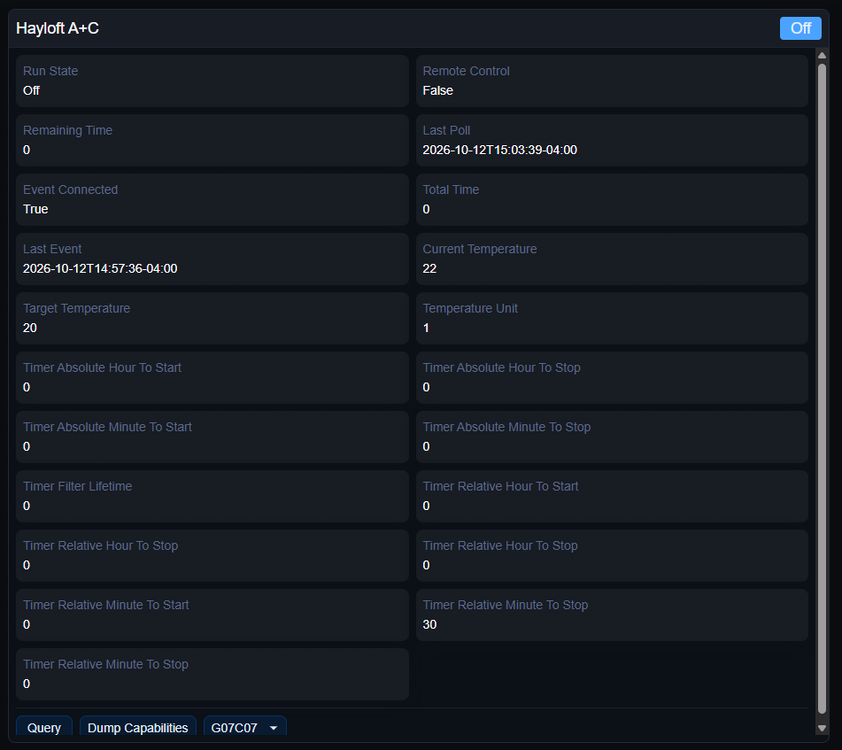The image size is (842, 750).
Task: Select the Current Temperature label
Action: pyautogui.click(x=480, y=249)
